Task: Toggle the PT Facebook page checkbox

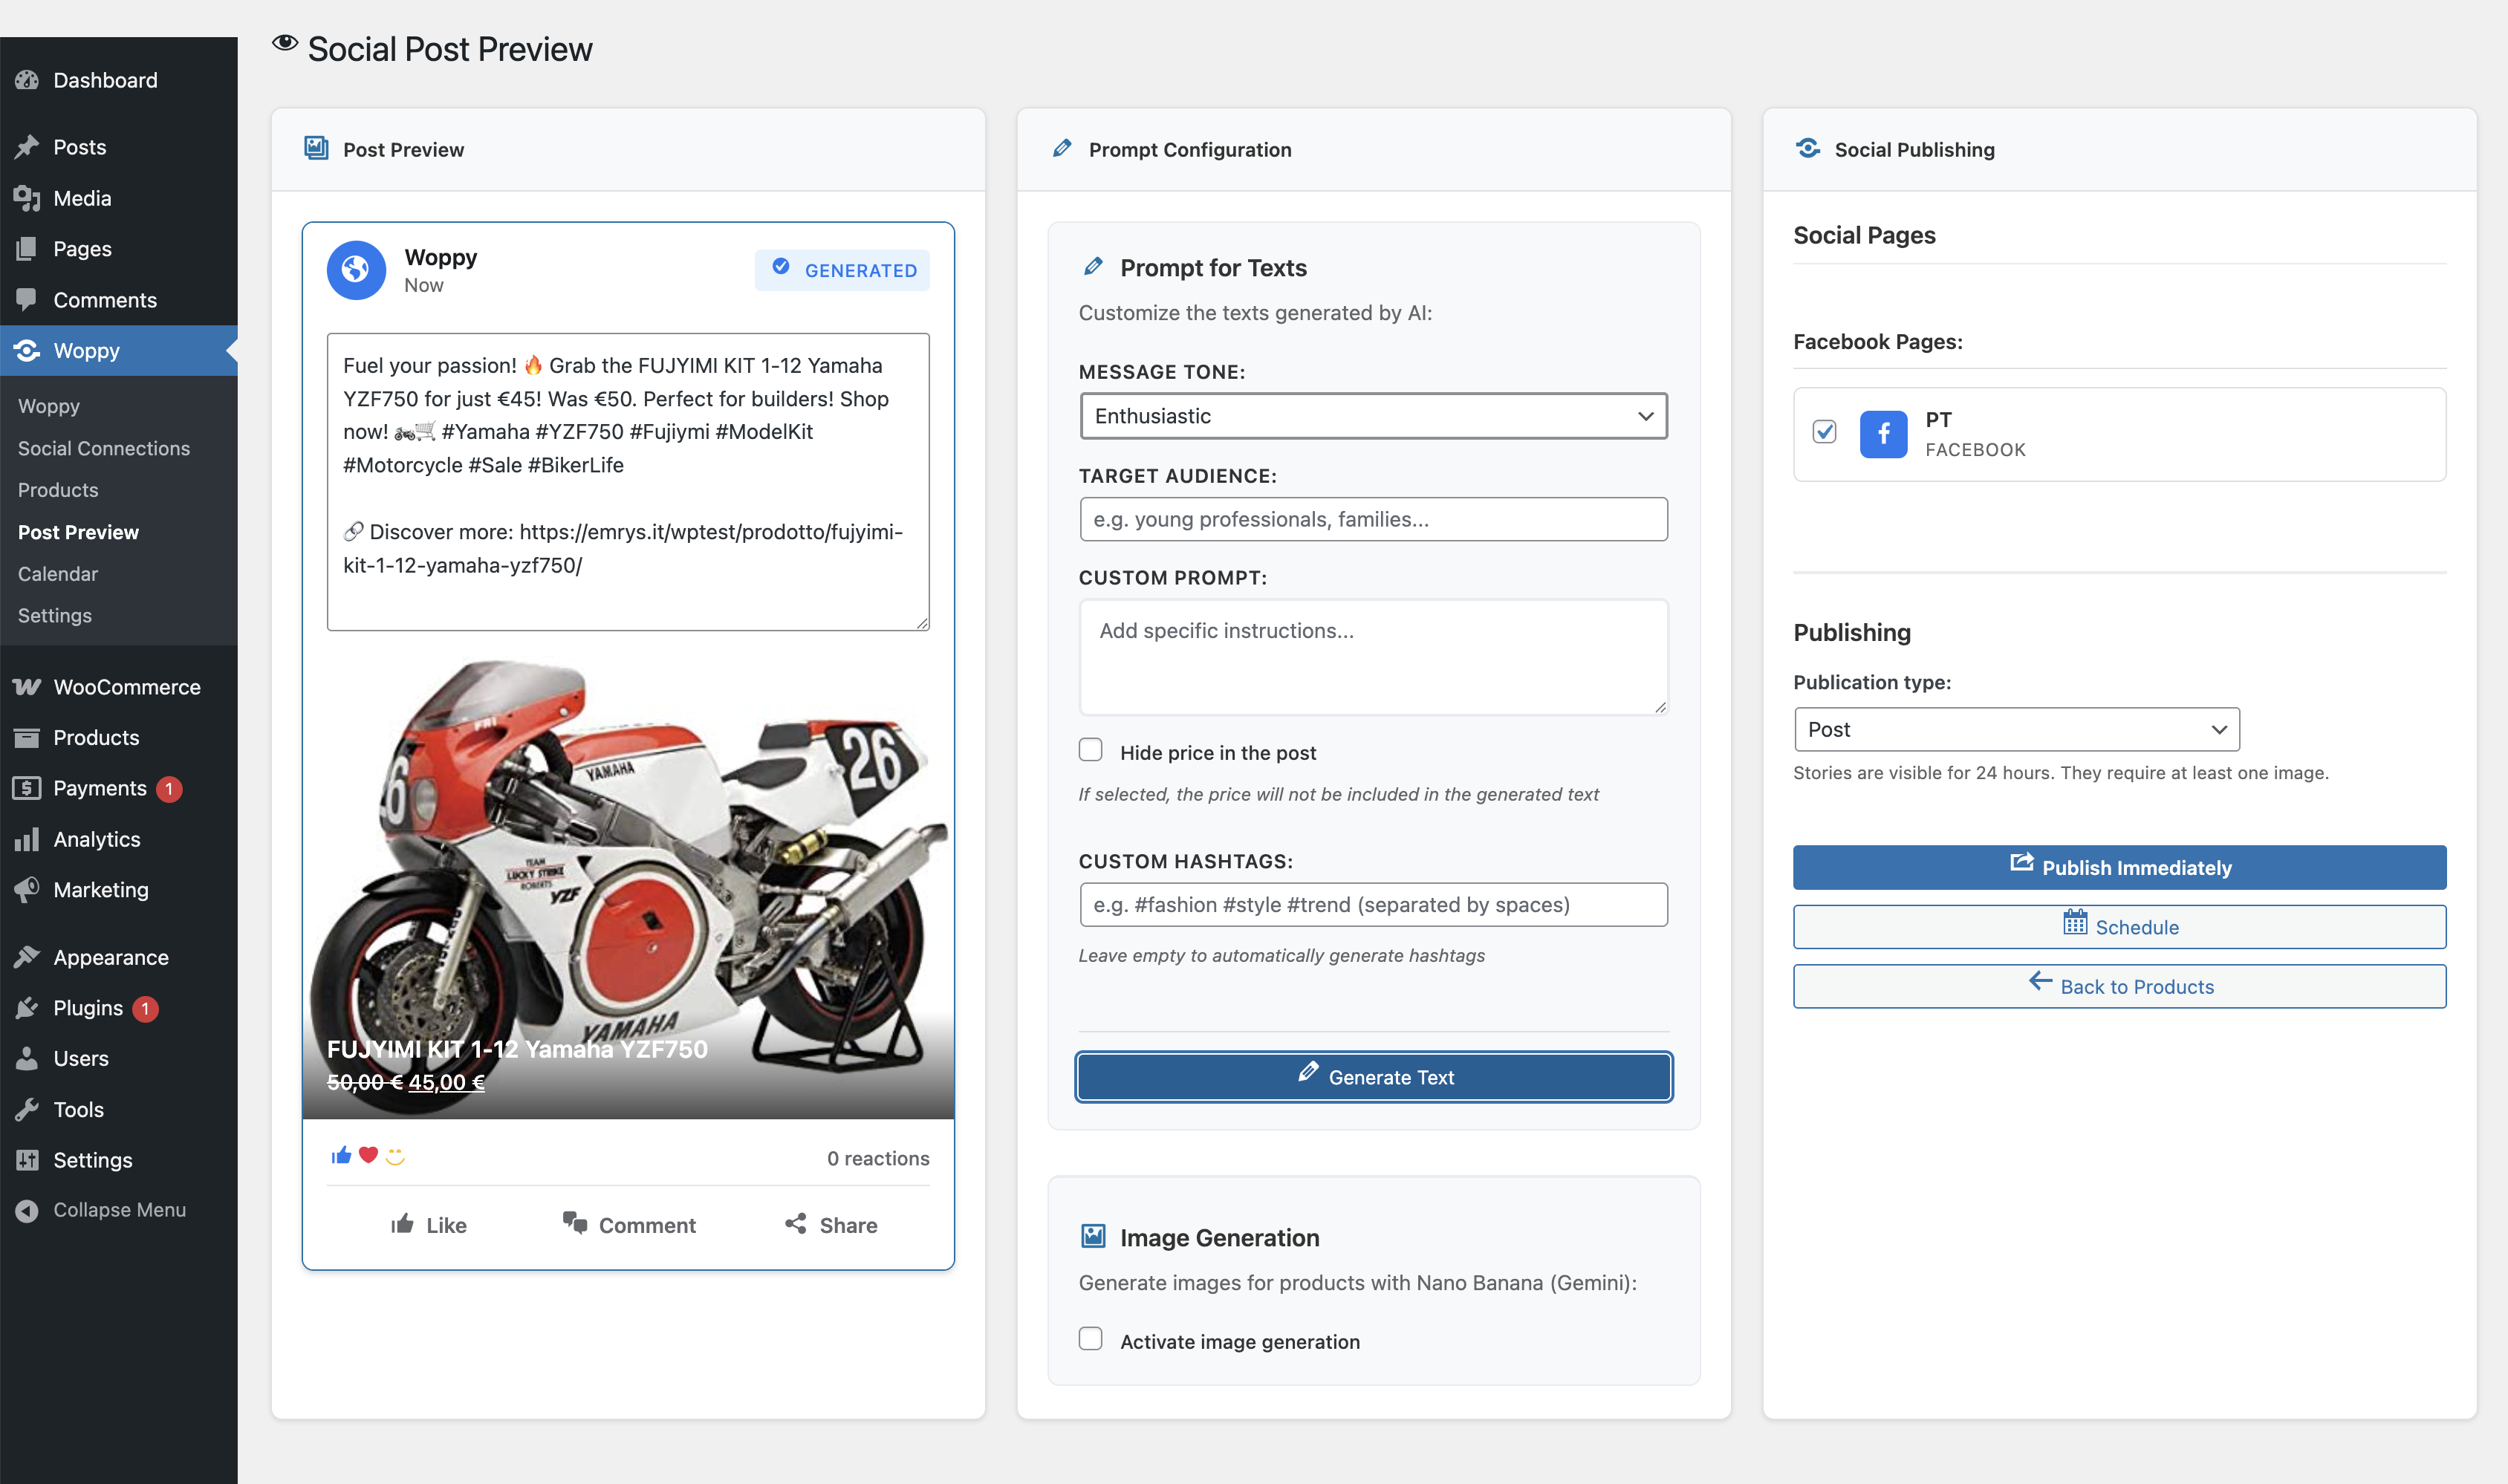Action: coord(1824,432)
